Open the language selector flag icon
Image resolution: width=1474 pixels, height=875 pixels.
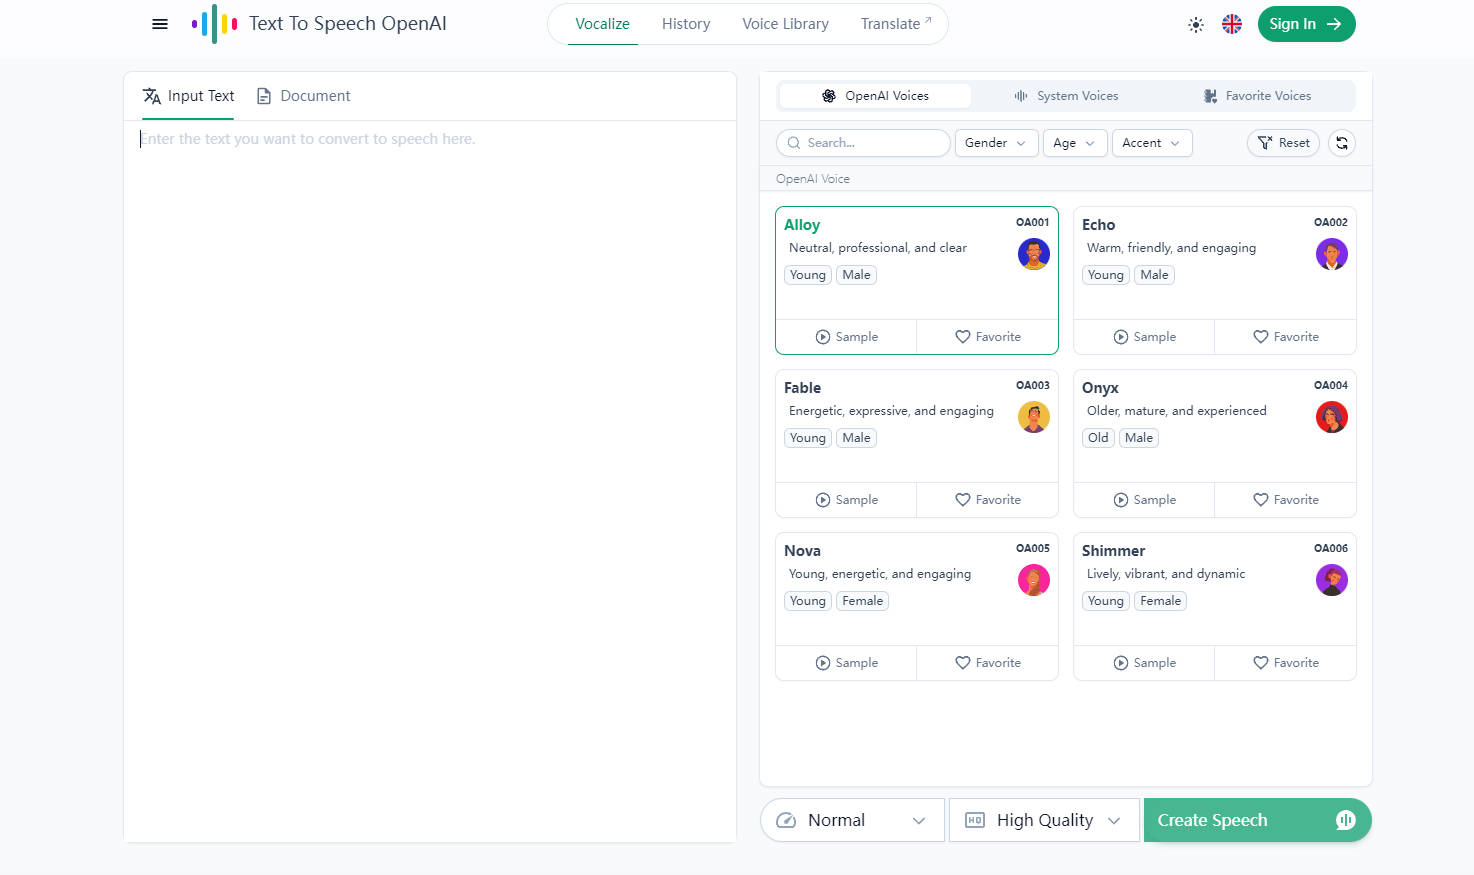tap(1231, 23)
